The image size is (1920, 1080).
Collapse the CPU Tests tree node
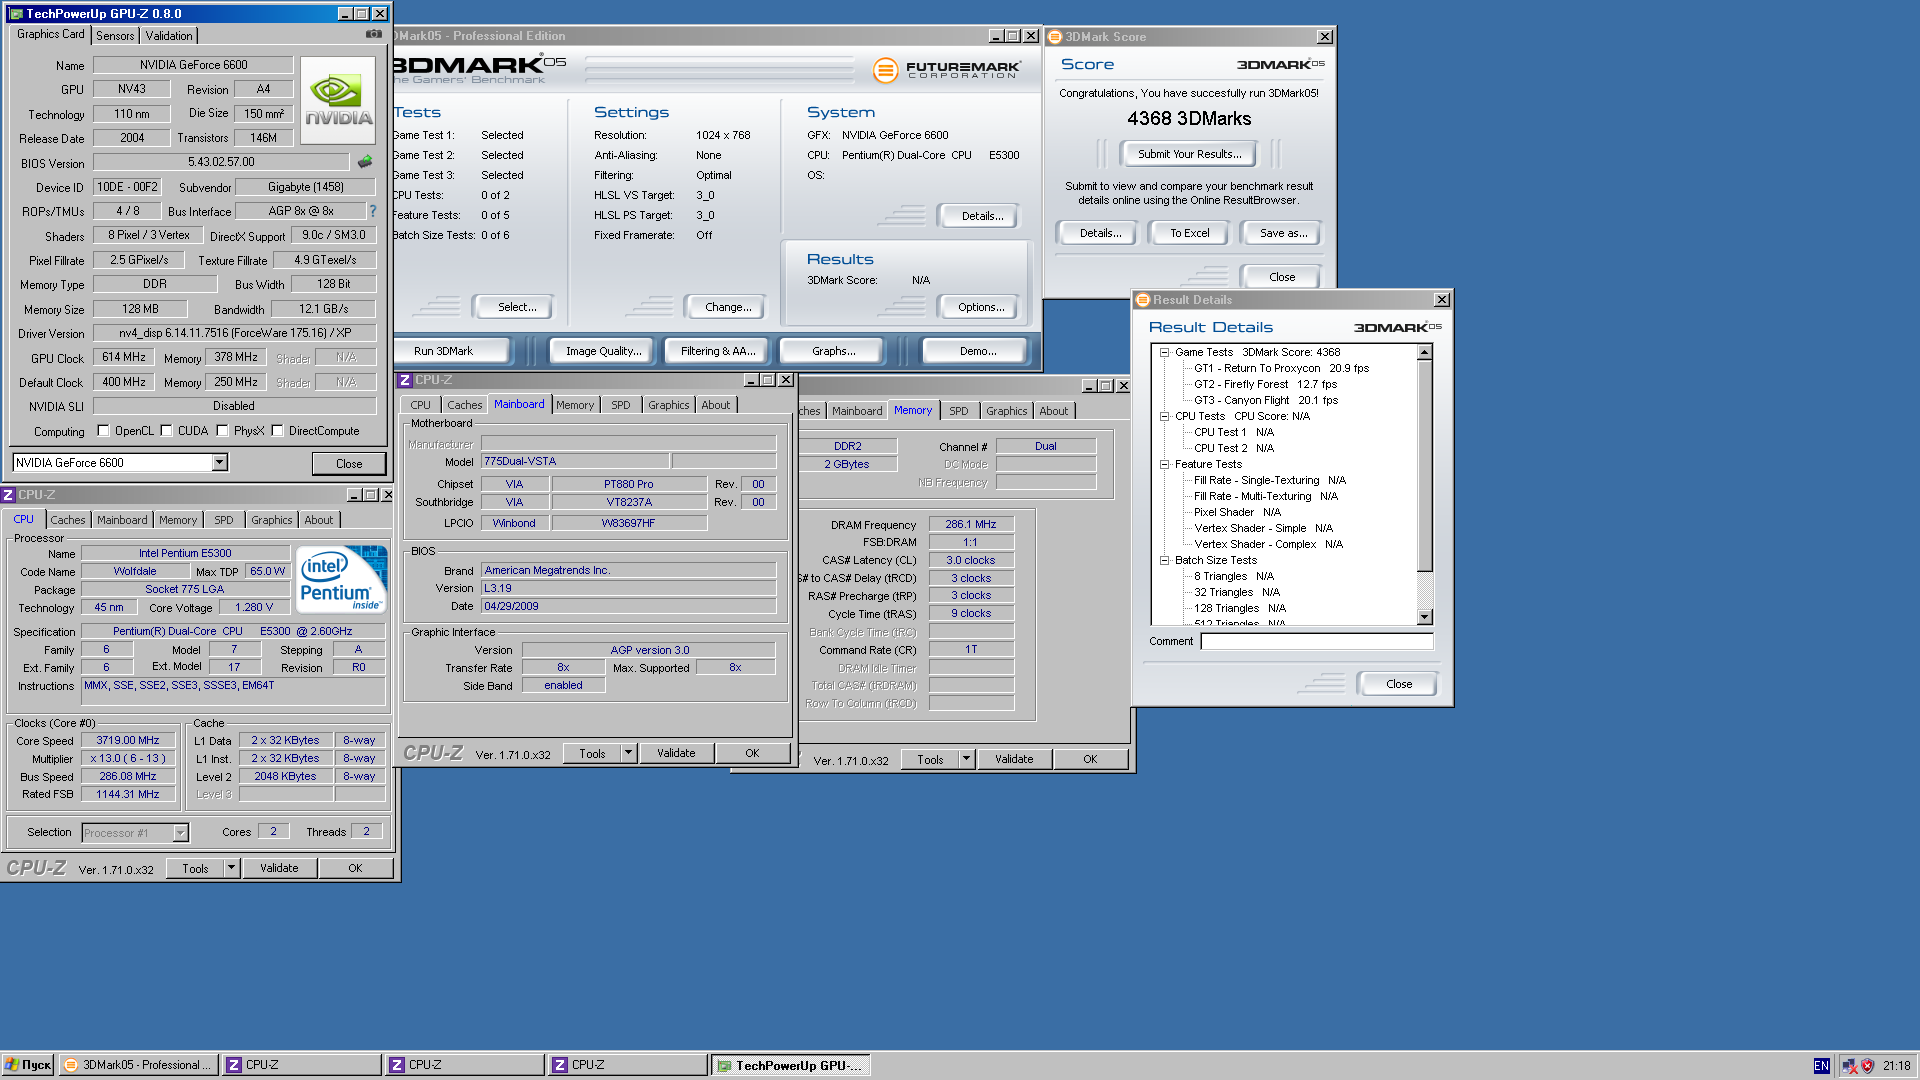[1164, 416]
